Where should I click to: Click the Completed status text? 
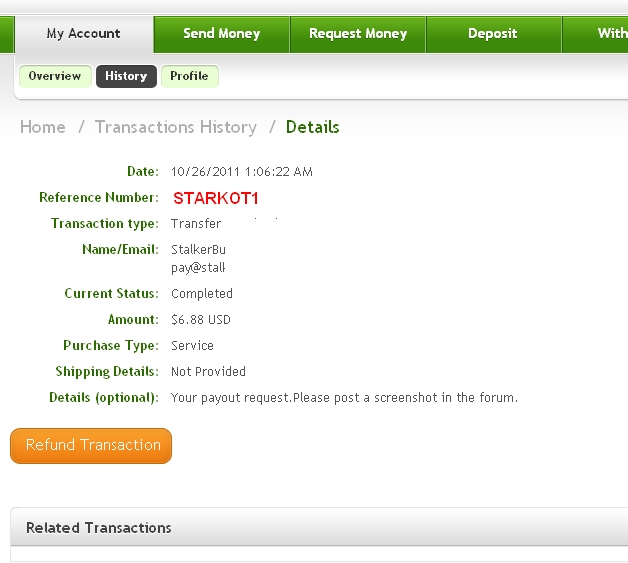[x=202, y=294]
